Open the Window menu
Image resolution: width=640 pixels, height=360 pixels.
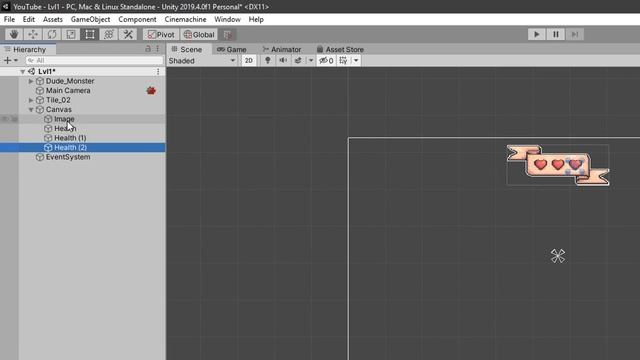tap(227, 19)
